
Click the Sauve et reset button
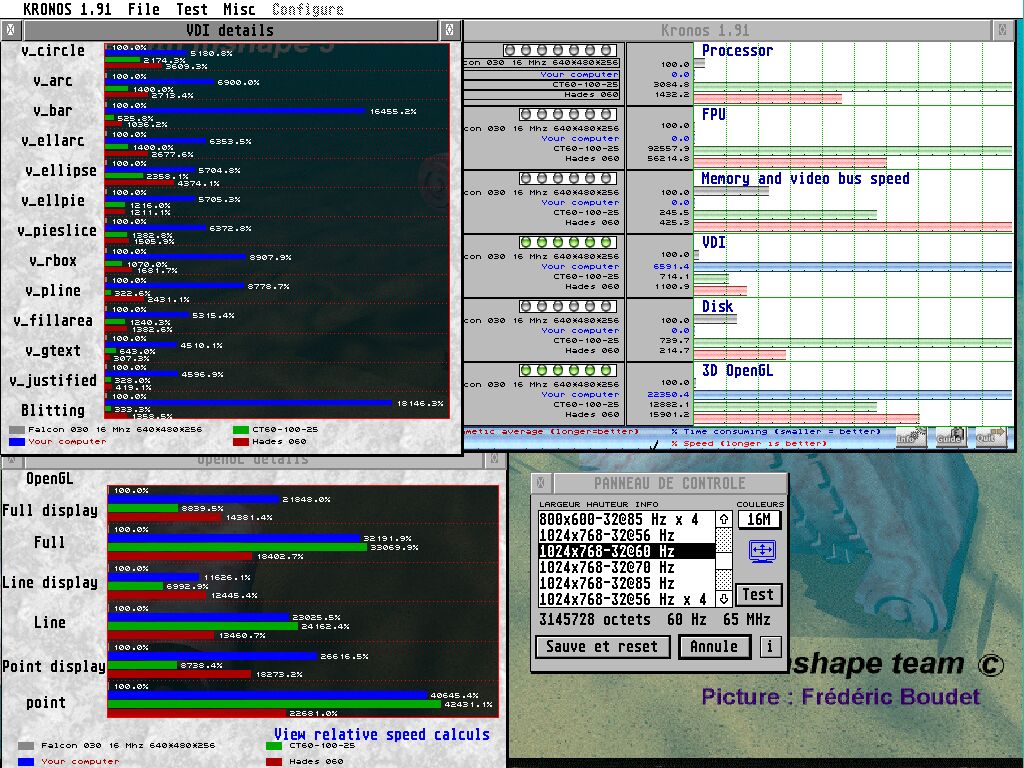click(x=602, y=646)
